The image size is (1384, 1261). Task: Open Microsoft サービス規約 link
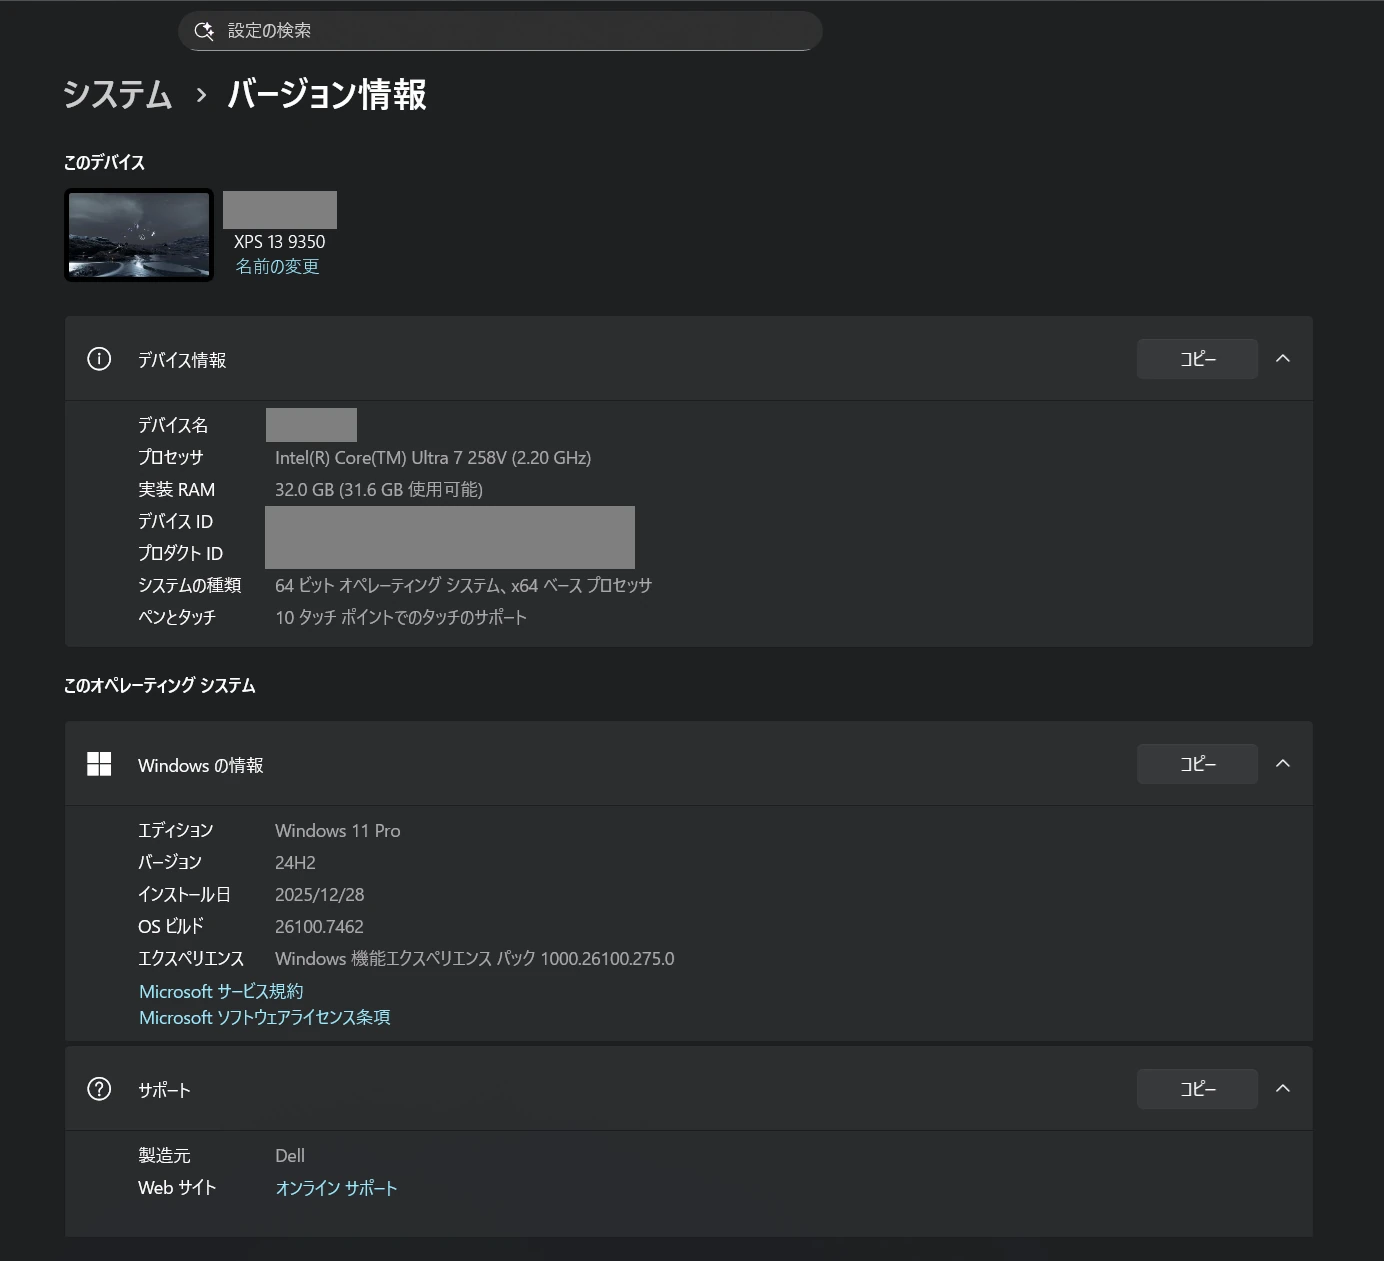pyautogui.click(x=221, y=991)
